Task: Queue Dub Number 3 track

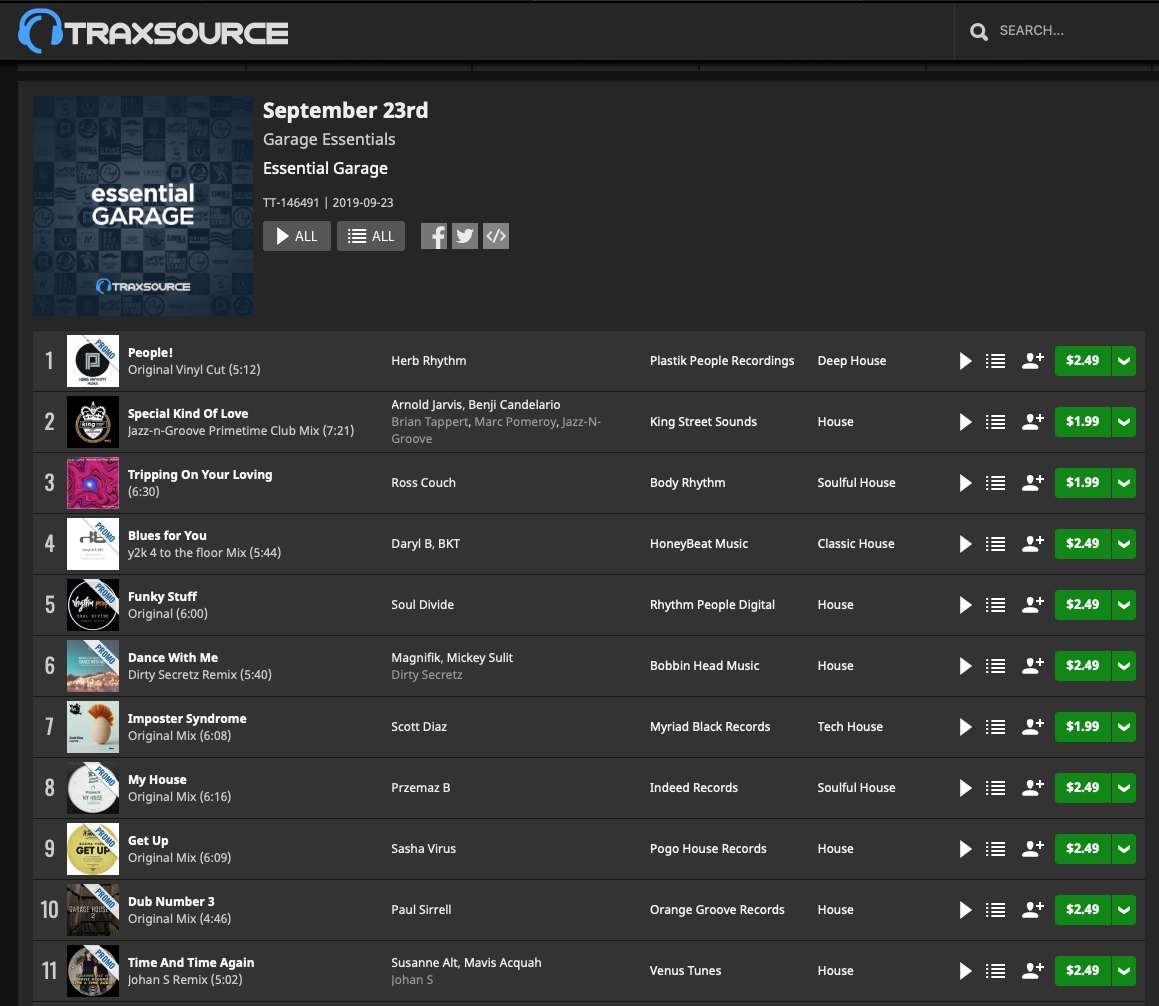Action: (x=996, y=910)
